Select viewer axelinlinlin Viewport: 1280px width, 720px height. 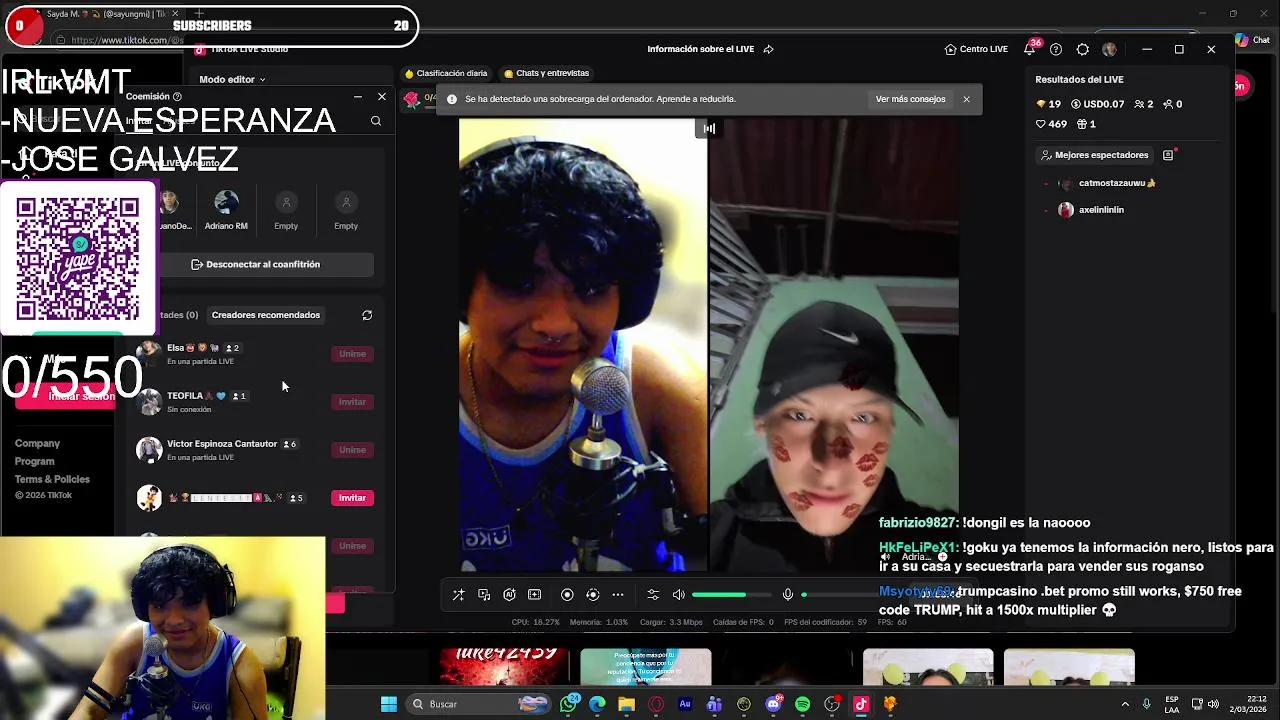click(1100, 210)
